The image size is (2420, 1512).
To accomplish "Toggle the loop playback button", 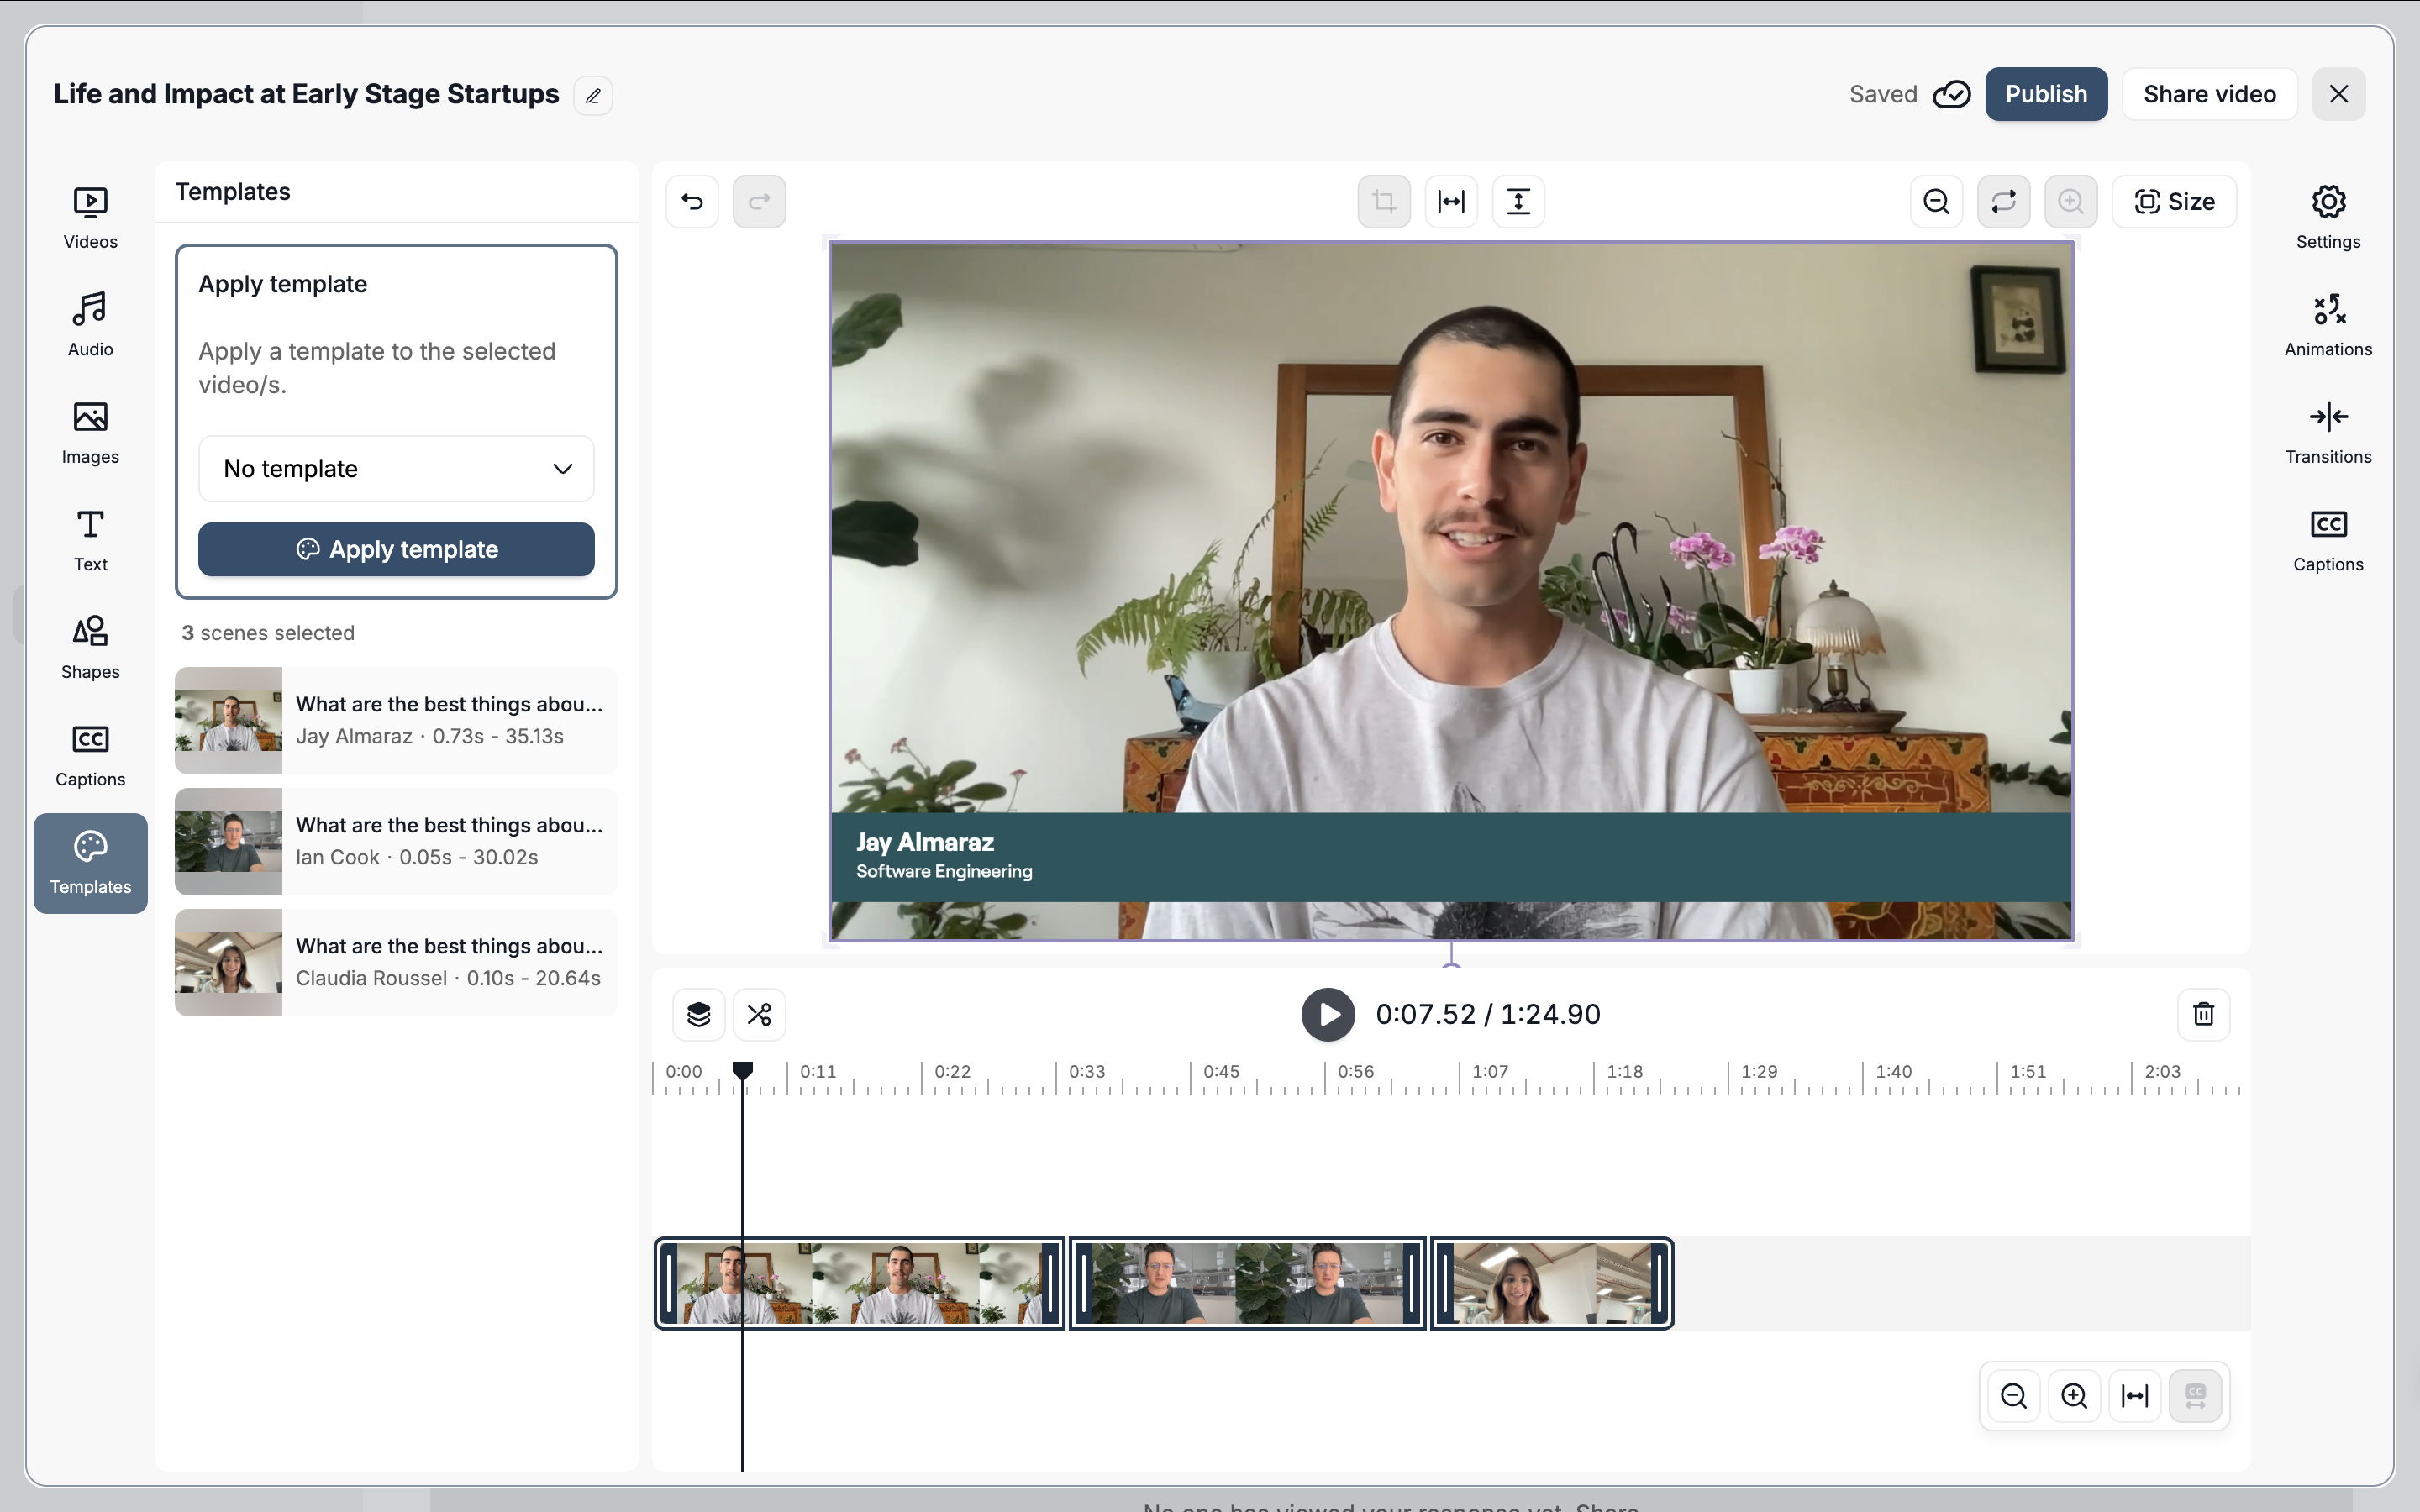I will (2003, 202).
